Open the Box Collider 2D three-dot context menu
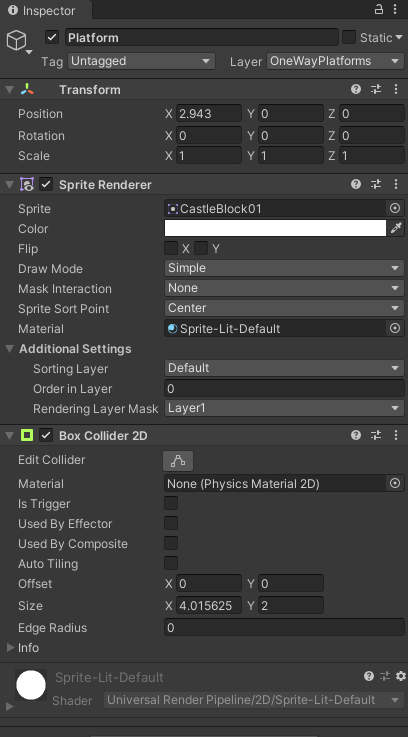The image size is (408, 737). (395, 435)
